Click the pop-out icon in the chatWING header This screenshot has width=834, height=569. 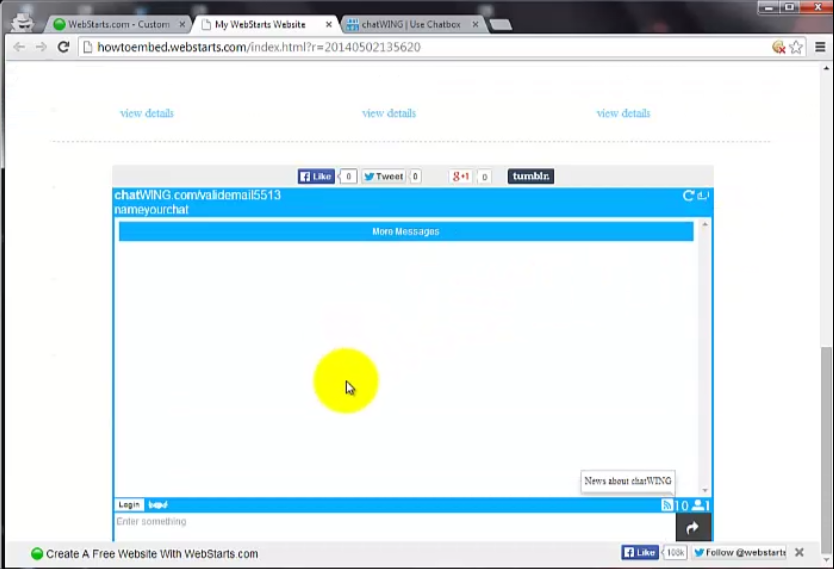coord(703,196)
